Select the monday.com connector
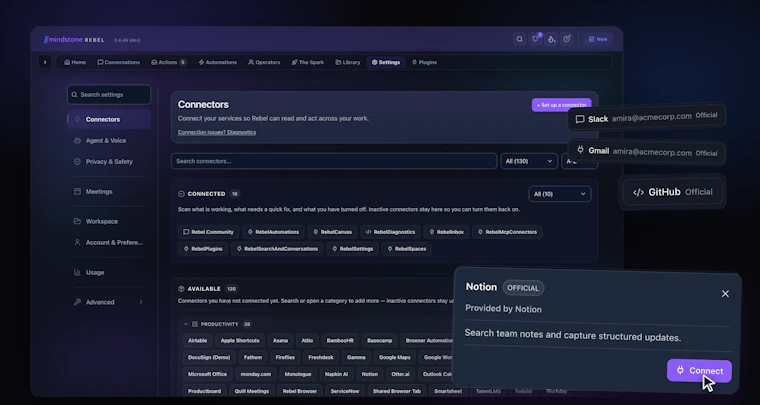This screenshot has width=760, height=405. coord(255,374)
